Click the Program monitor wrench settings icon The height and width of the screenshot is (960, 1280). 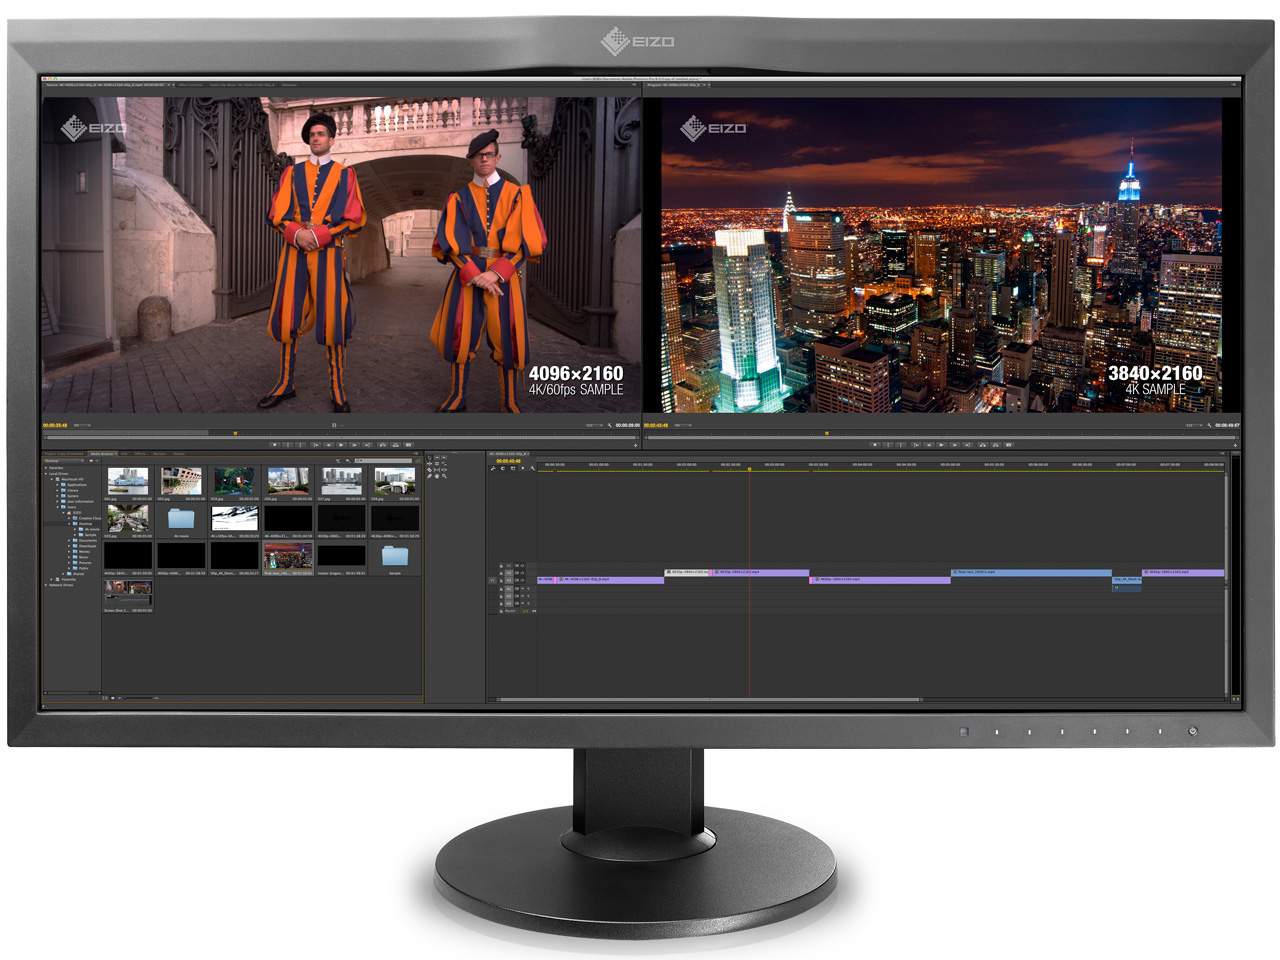(x=1209, y=425)
